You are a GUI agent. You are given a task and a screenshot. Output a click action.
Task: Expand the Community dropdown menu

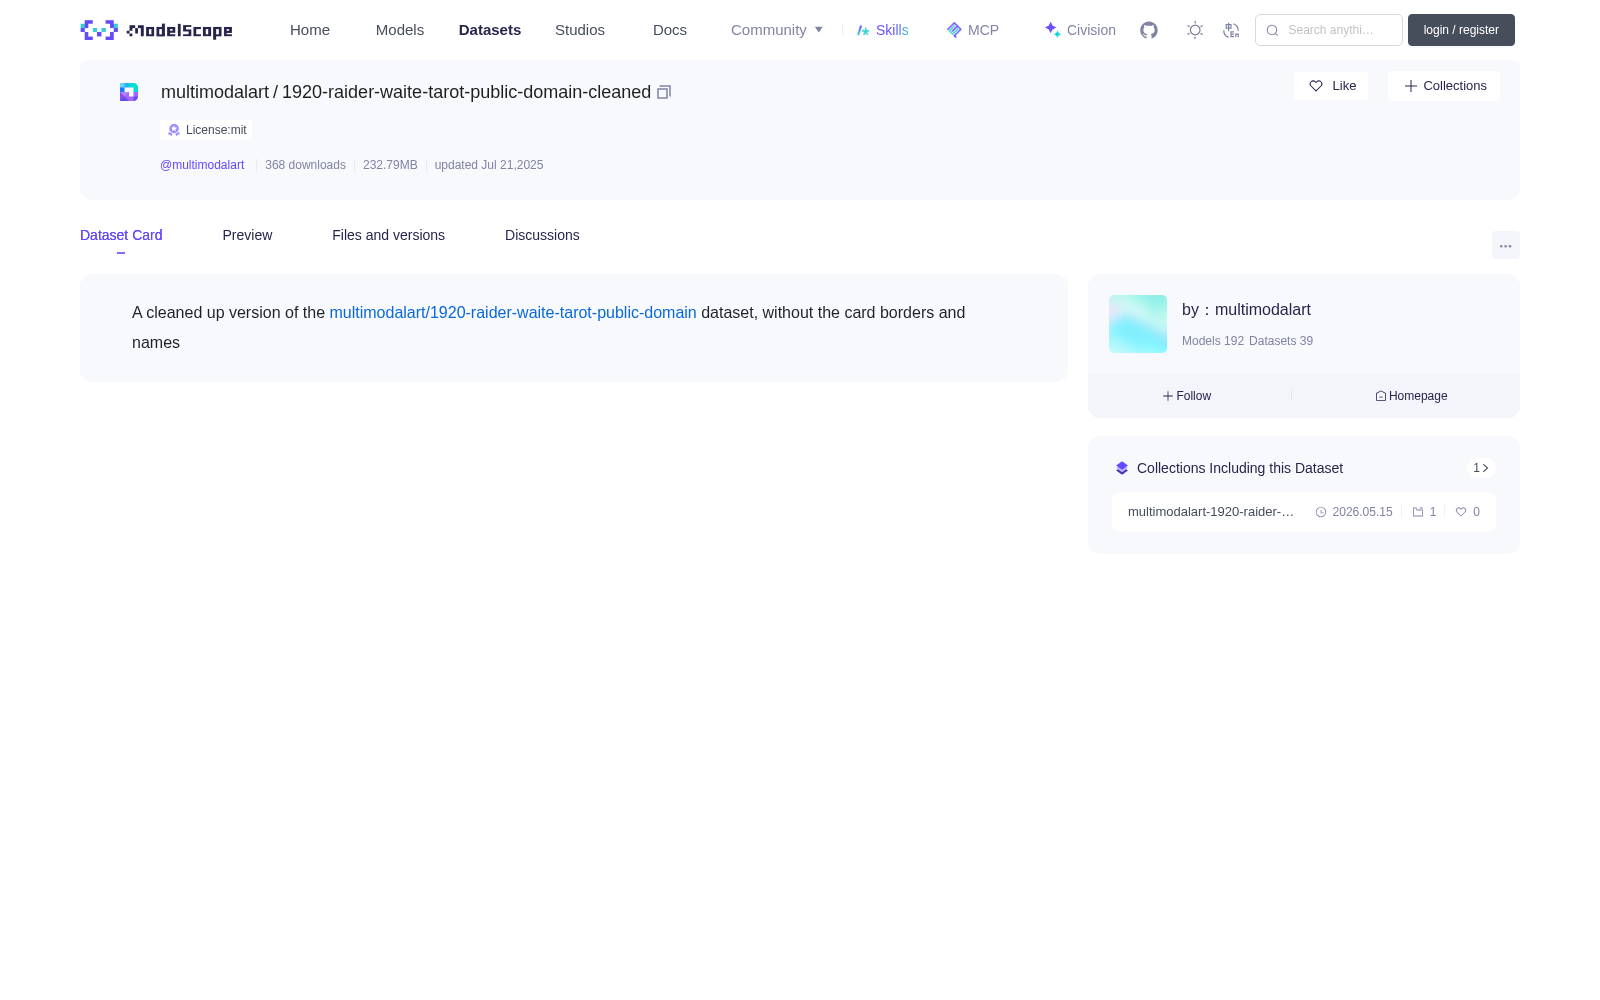[x=777, y=30]
